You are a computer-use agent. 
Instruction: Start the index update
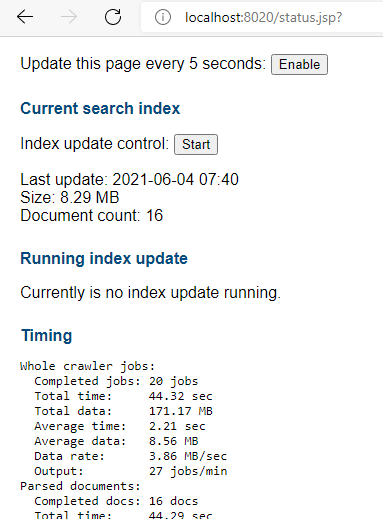point(196,144)
